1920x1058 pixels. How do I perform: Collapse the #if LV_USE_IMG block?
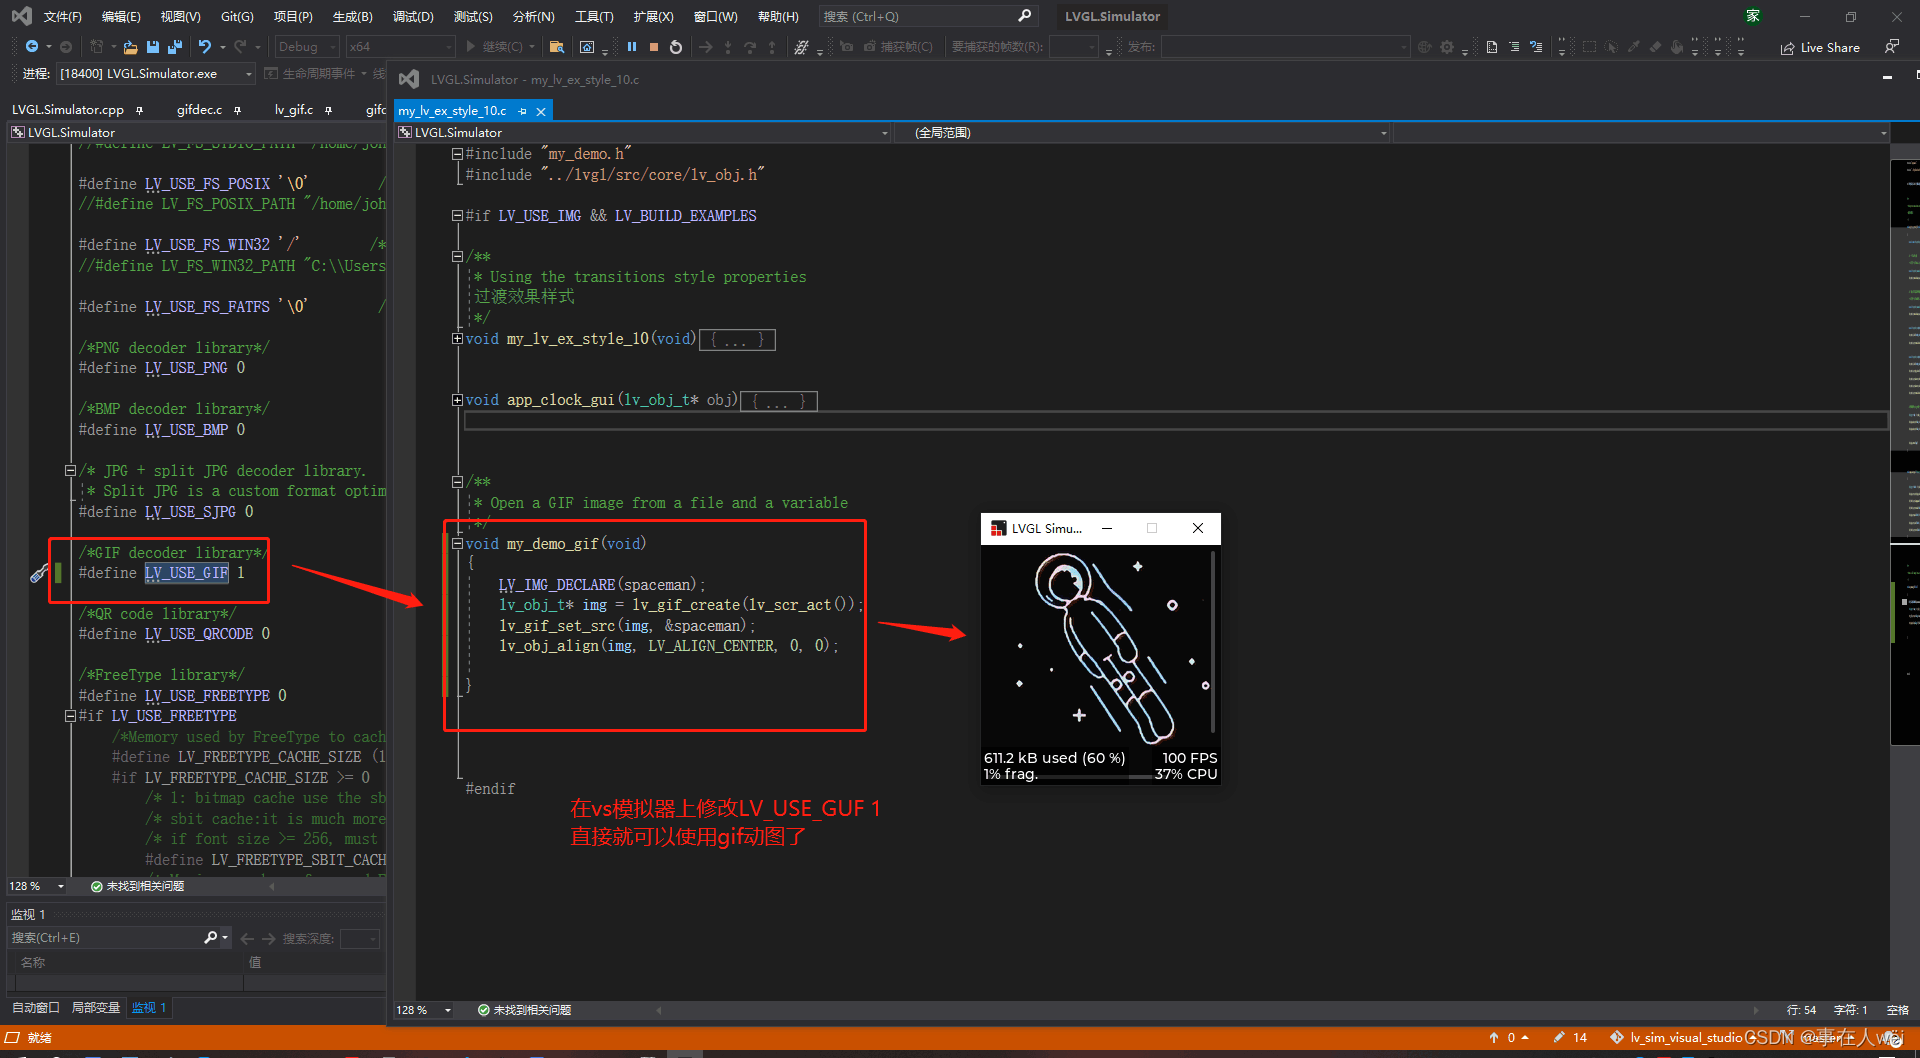click(457, 216)
